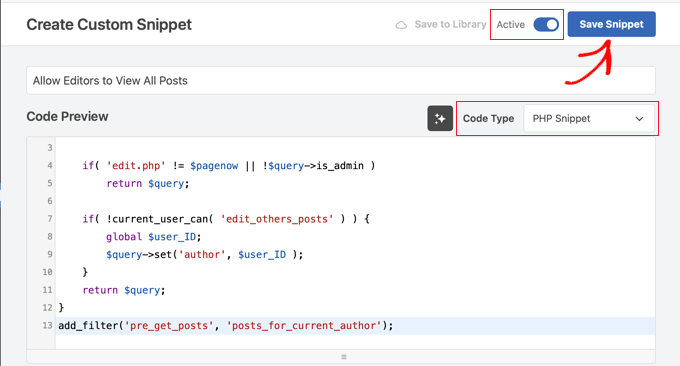Screen dimensions: 680x366
Task: Click the $query->set code on line 9
Action: tap(205, 255)
